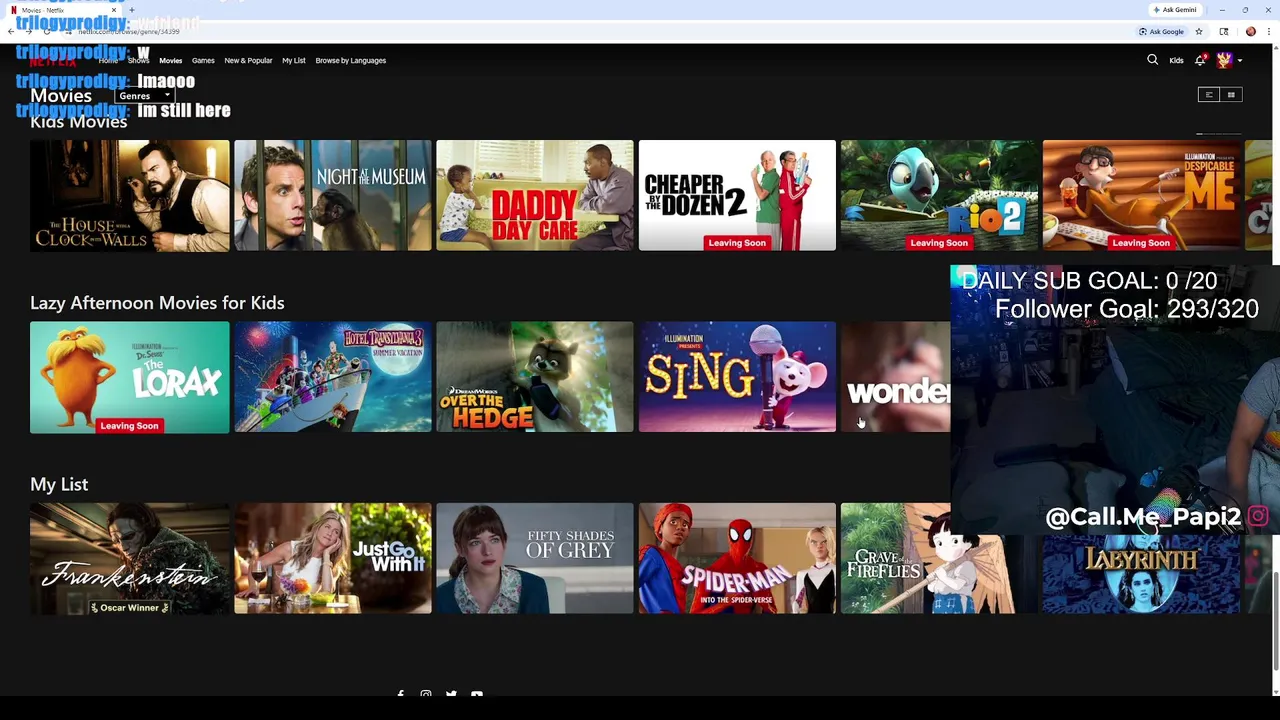This screenshot has height=720, width=1280.
Task: Bookmark this page with the star icon
Action: click(x=1198, y=32)
